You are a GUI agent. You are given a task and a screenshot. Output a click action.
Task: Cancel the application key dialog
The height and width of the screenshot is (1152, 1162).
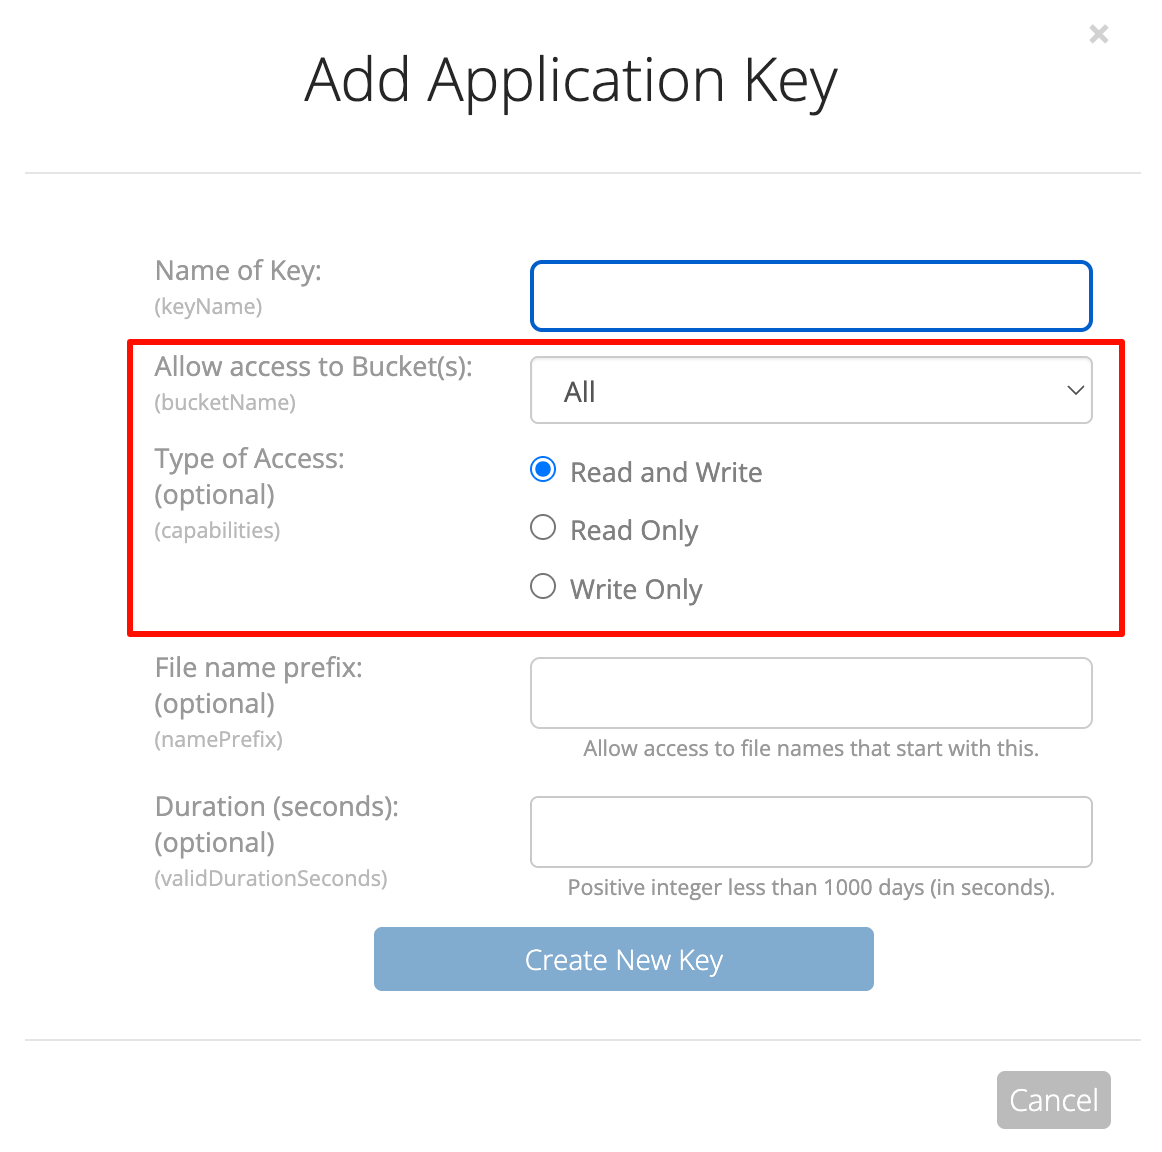point(1053,1100)
